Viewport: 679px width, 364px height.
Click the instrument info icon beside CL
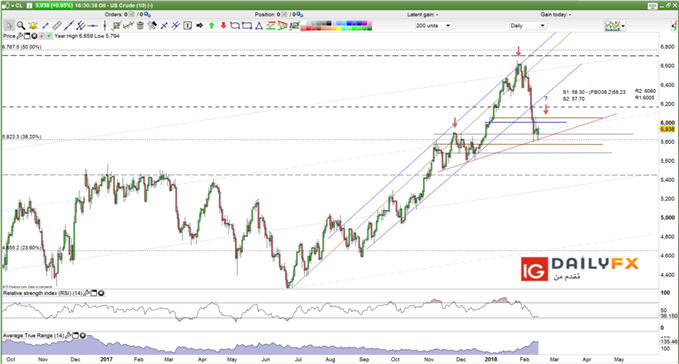coord(29,6)
